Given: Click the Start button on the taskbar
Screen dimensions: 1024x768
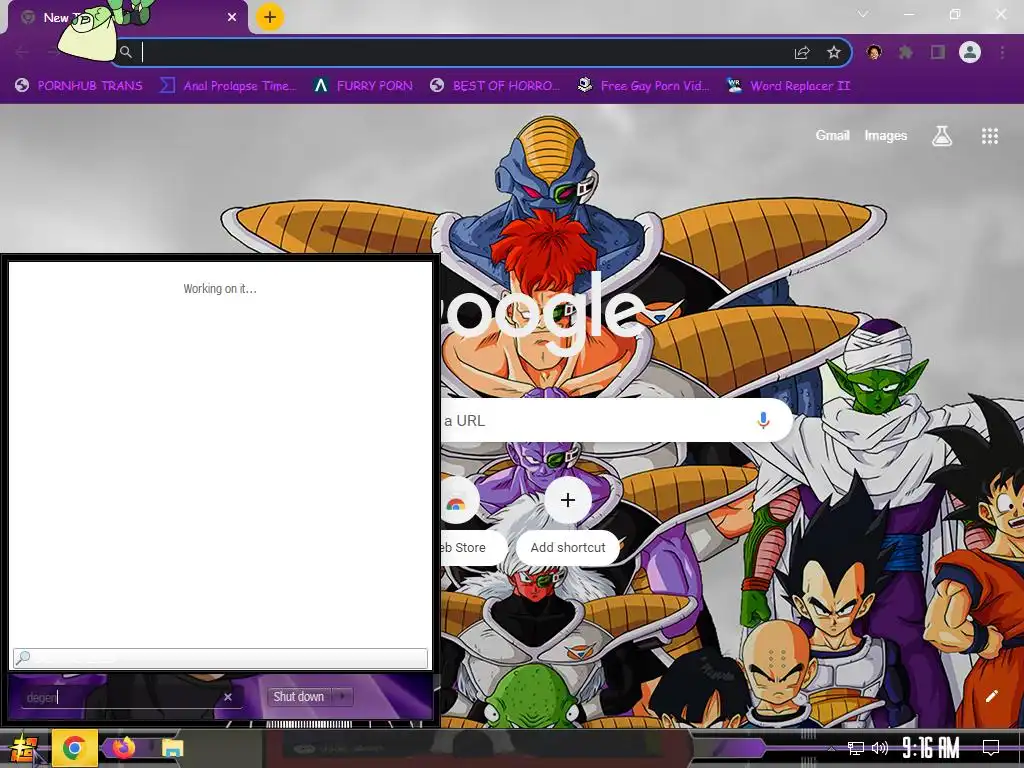Looking at the screenshot, I should (24, 748).
